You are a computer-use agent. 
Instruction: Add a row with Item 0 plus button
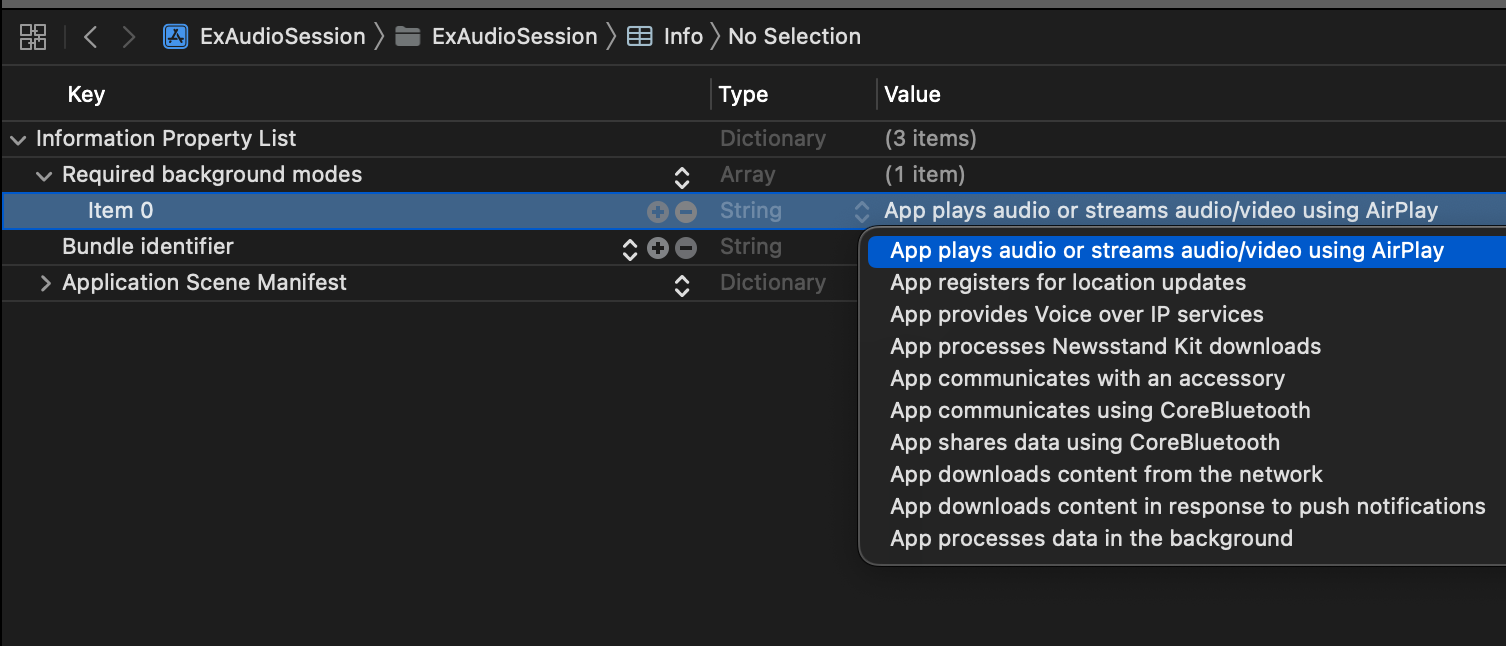point(657,212)
